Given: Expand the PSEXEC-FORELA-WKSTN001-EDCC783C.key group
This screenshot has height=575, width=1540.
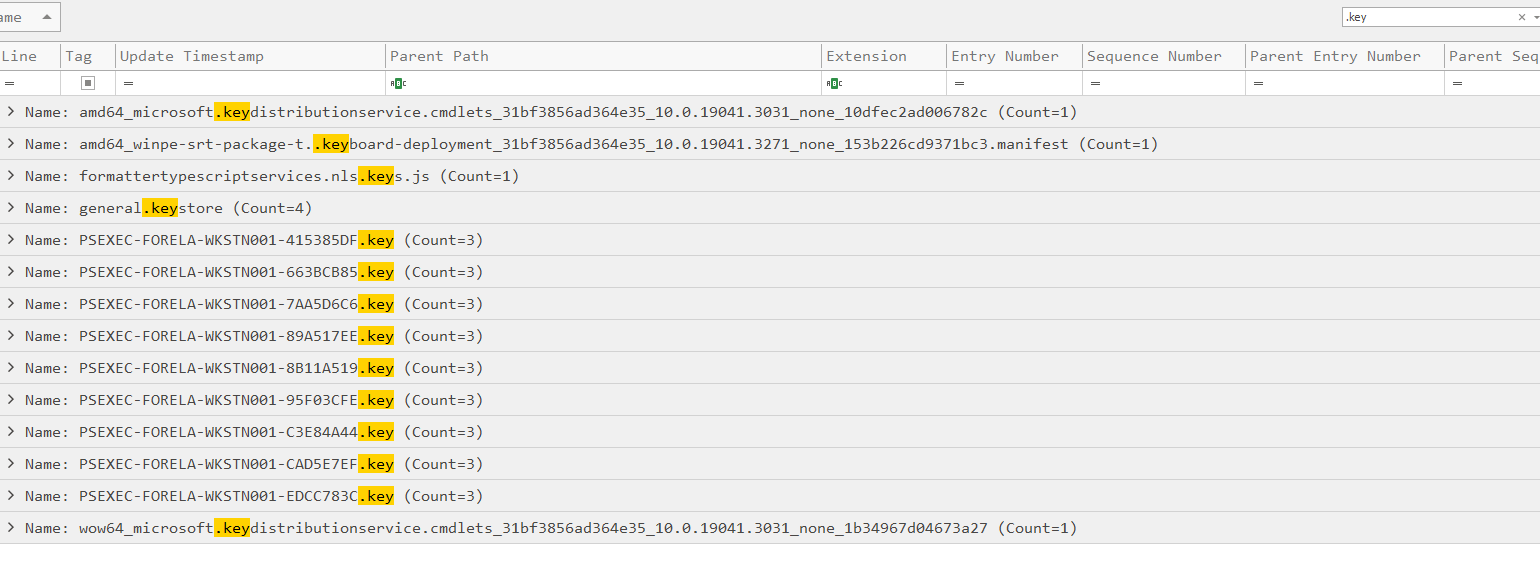Looking at the screenshot, I should click(11, 496).
